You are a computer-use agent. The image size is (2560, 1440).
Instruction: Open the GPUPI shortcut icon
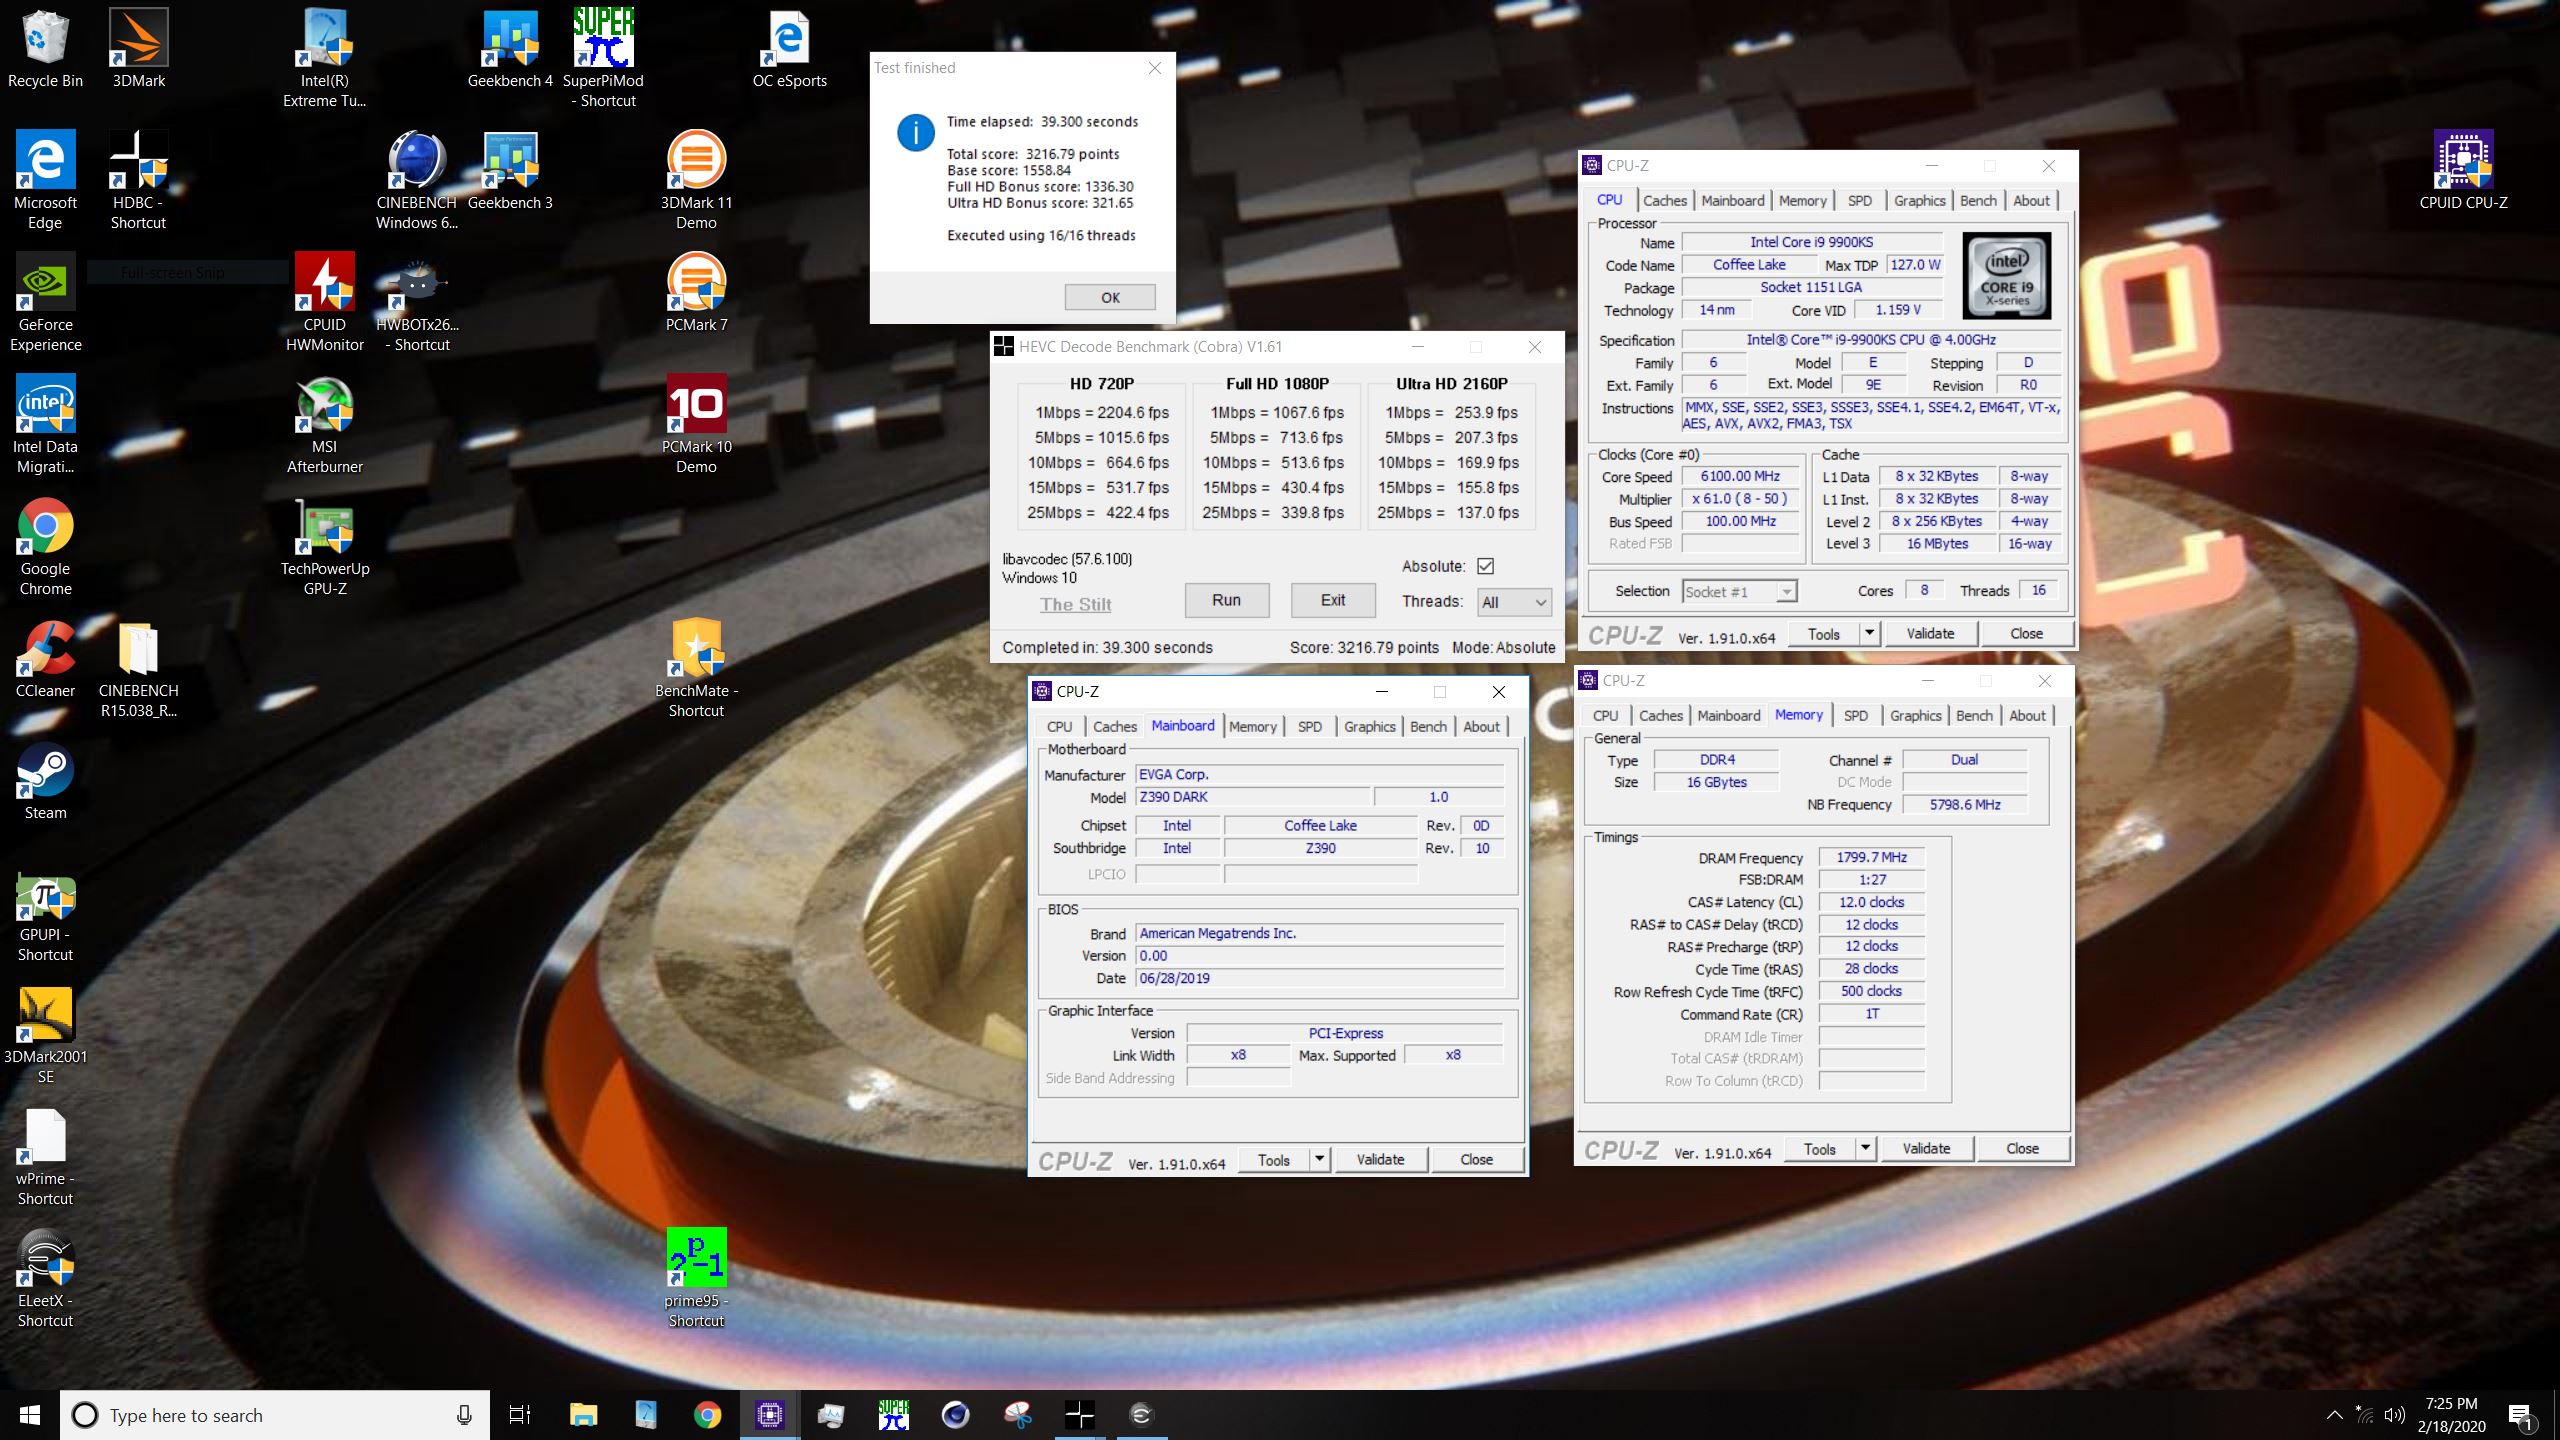tap(46, 912)
